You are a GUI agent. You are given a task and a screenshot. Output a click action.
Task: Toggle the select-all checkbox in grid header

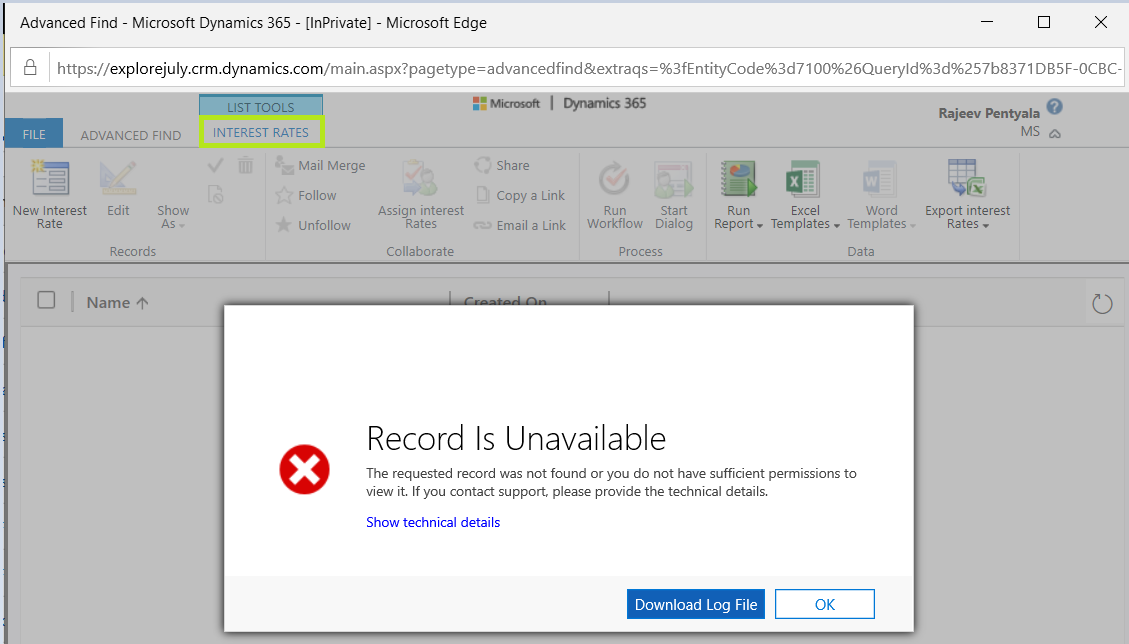46,300
